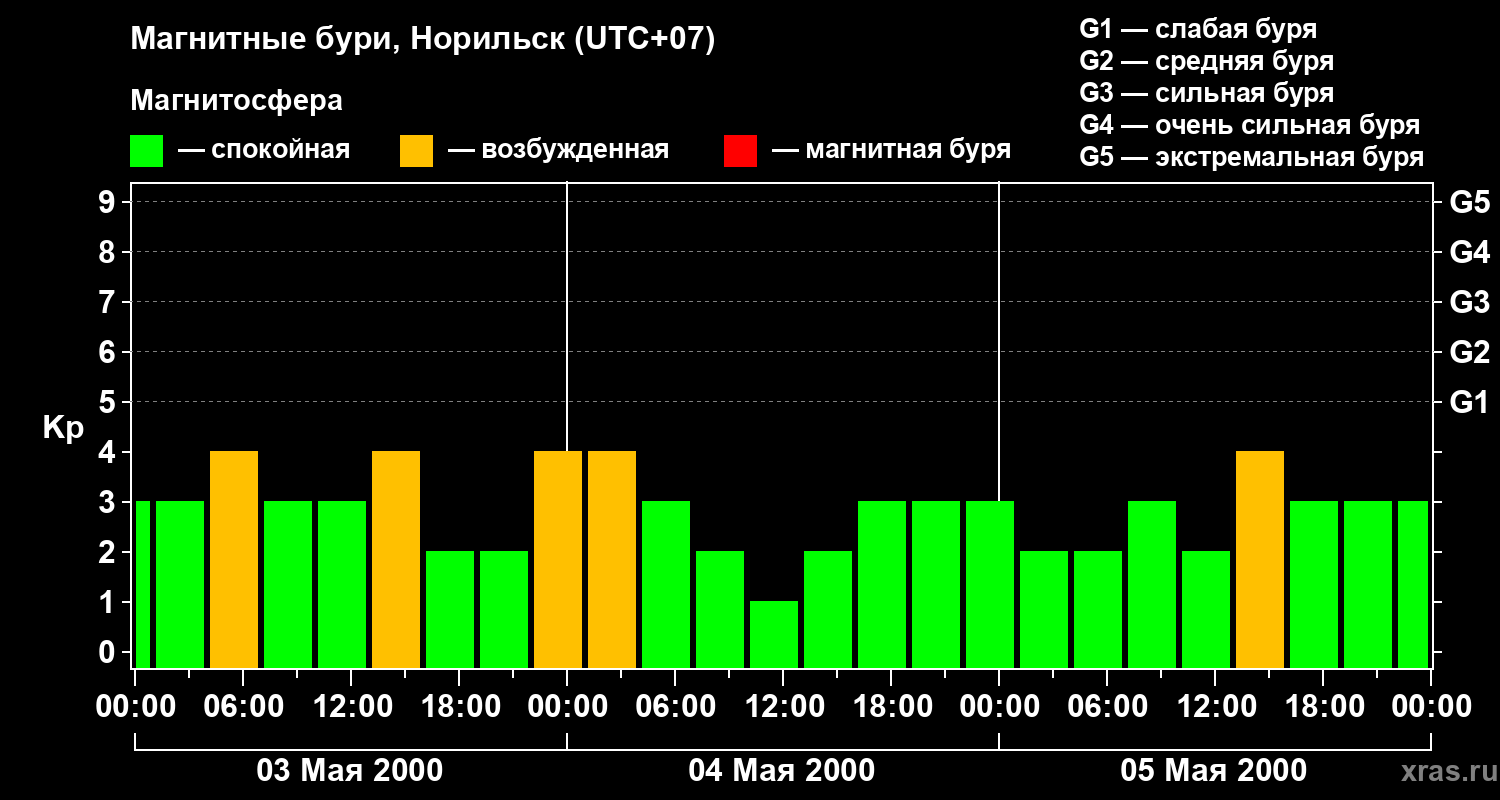Click the 04 Мая 2000 date label
The height and width of the screenshot is (800, 1500).
pos(782,771)
